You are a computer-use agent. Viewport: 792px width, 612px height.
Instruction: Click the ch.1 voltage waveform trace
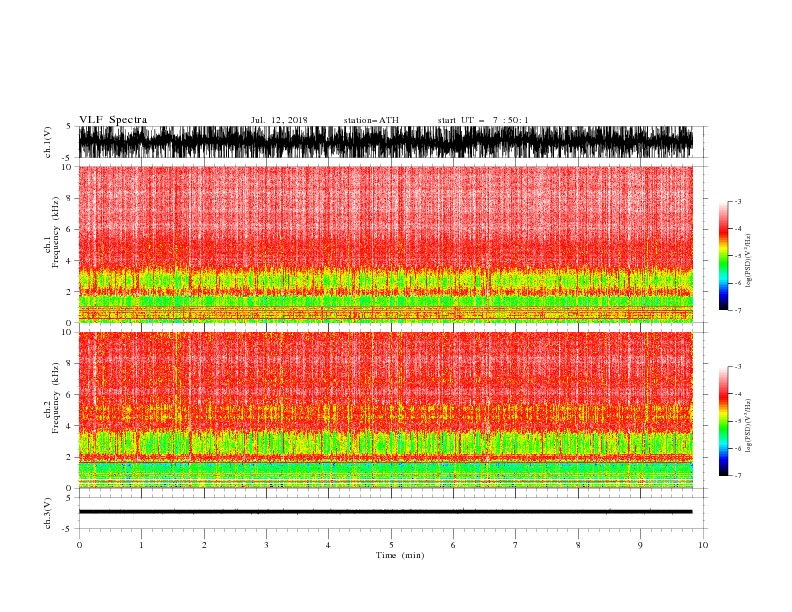[x=385, y=142]
